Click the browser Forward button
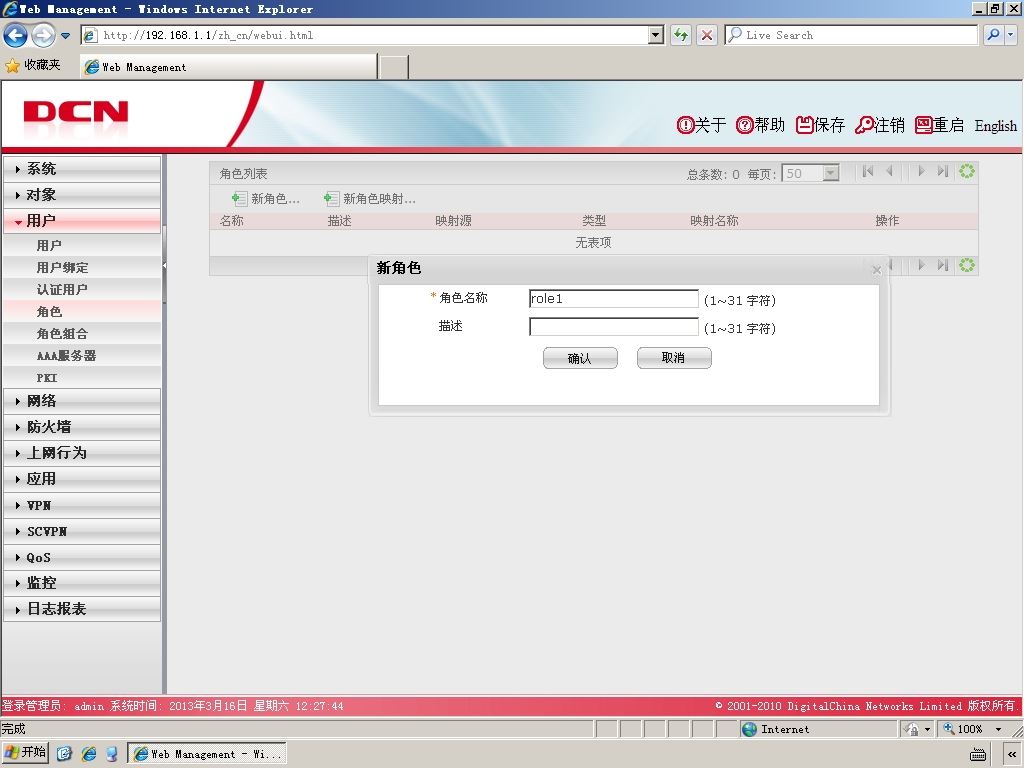The image size is (1024, 768). click(x=43, y=35)
